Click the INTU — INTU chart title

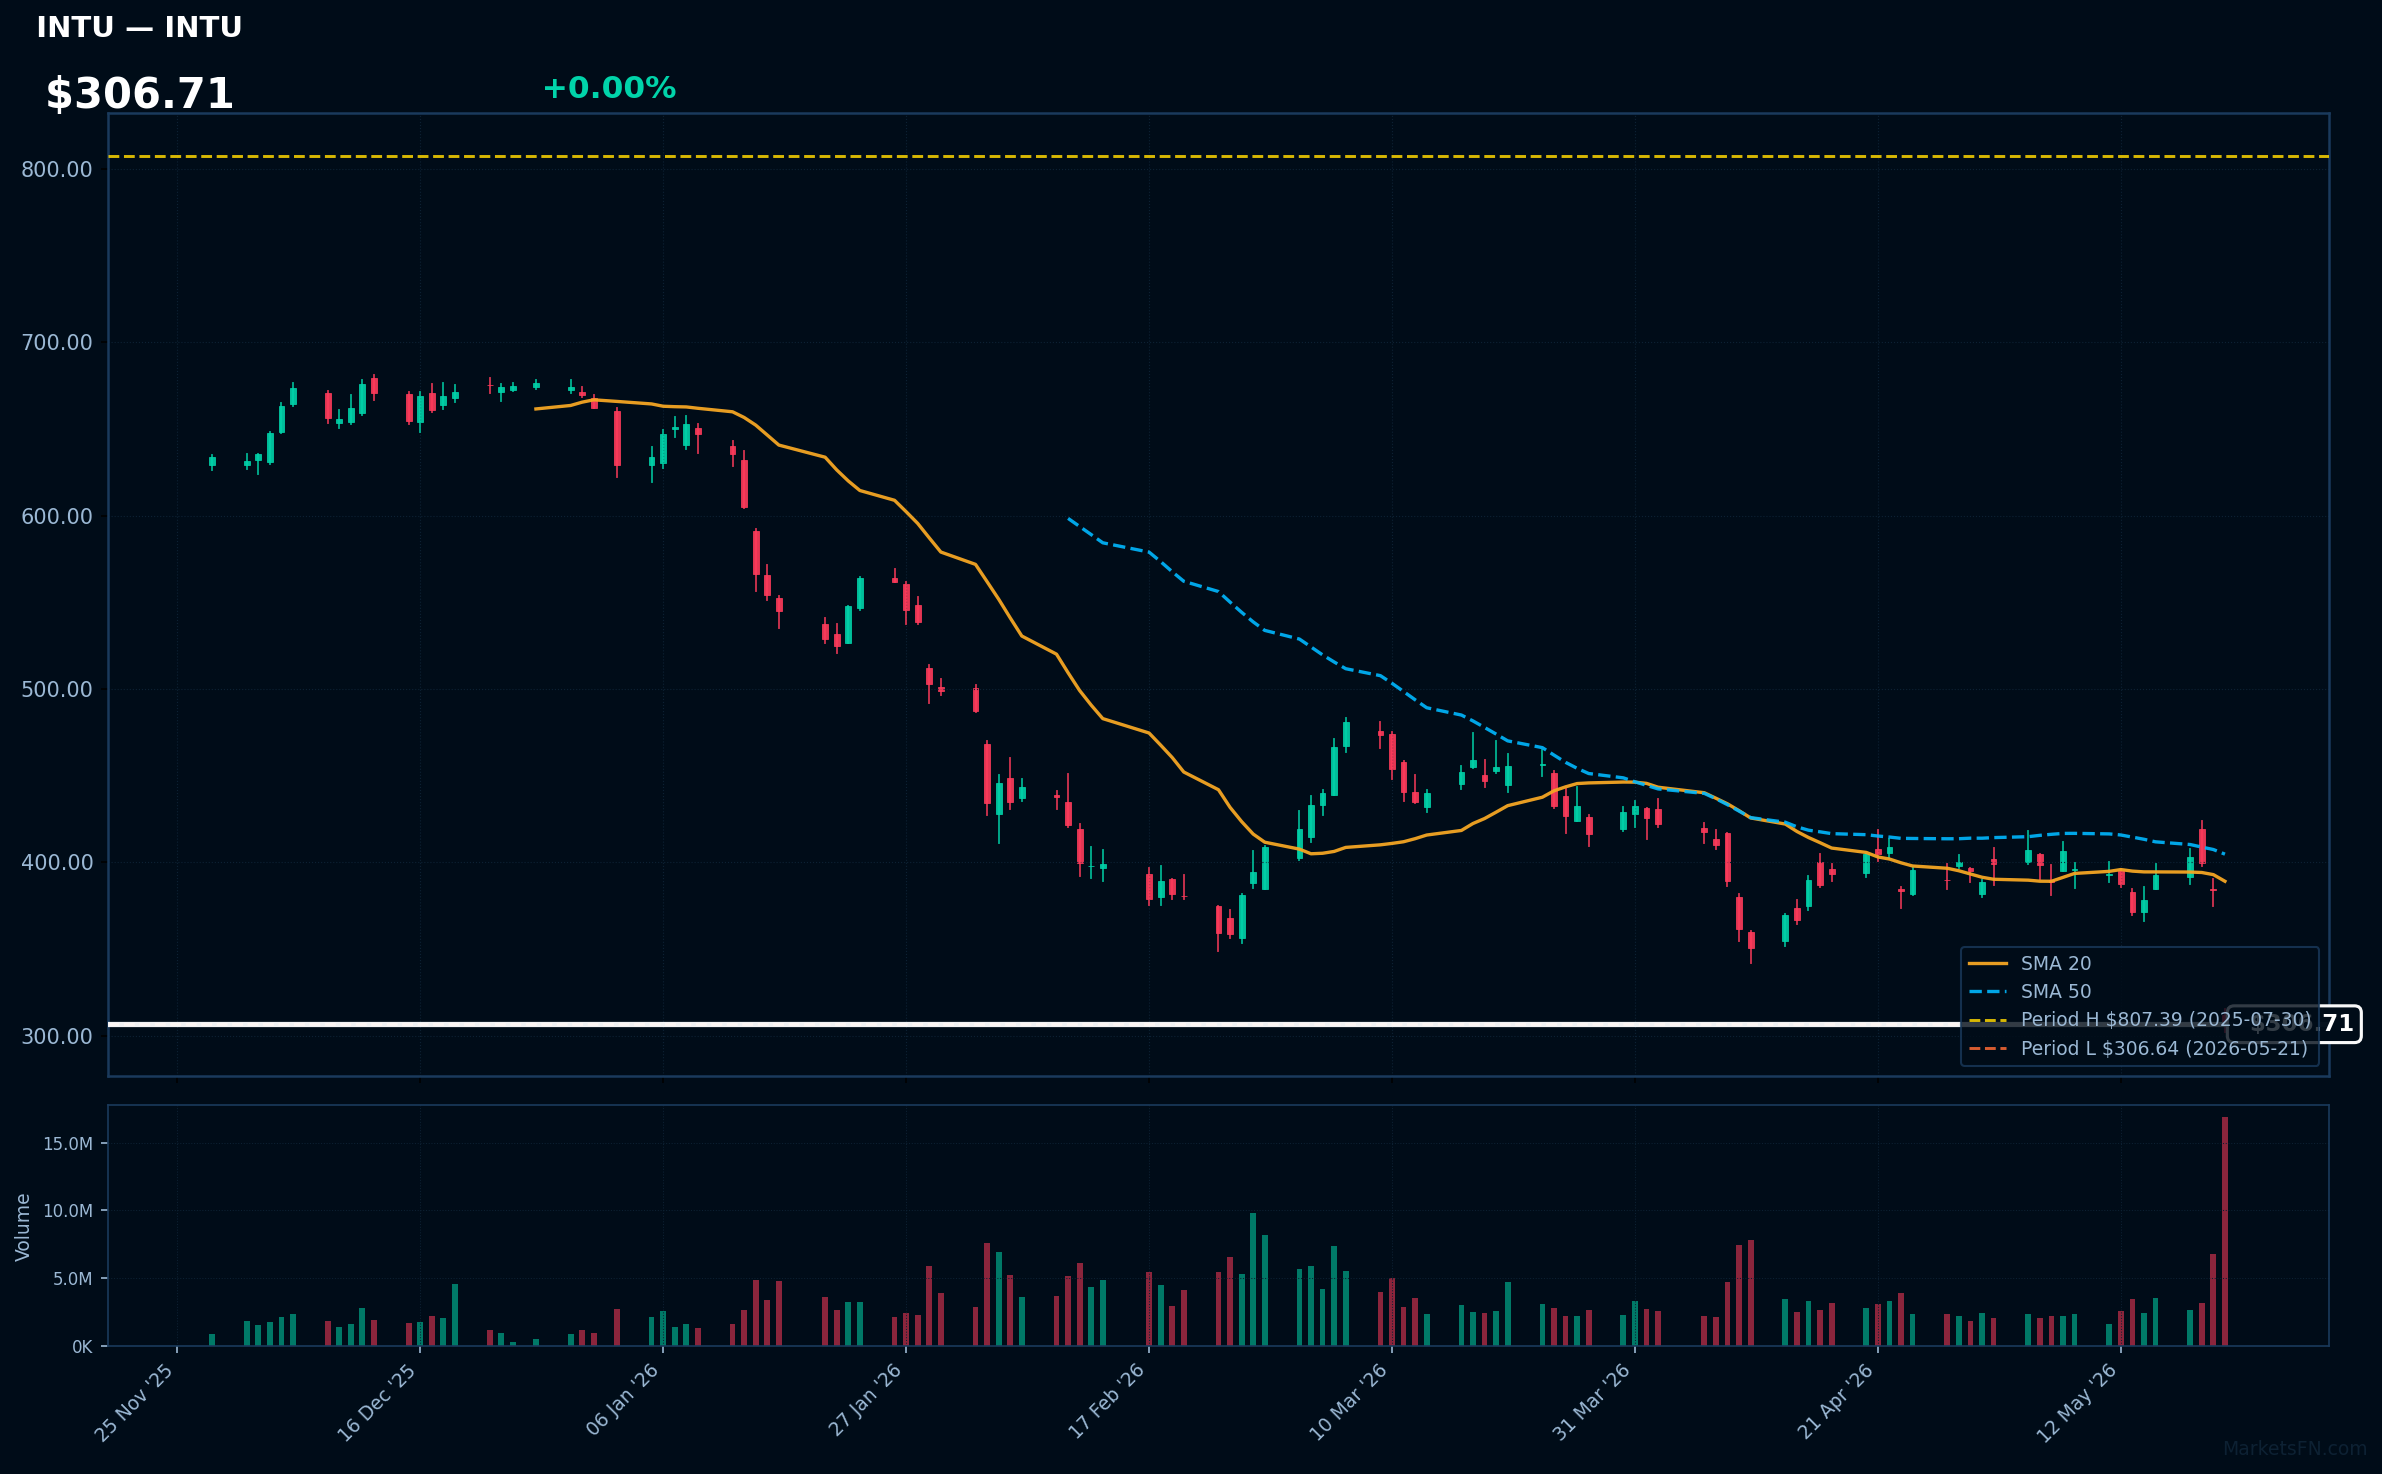click(x=139, y=27)
